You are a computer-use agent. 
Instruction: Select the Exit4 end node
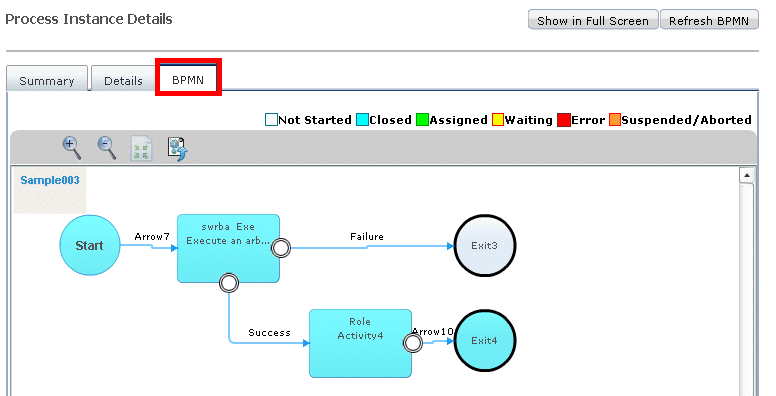(x=485, y=341)
